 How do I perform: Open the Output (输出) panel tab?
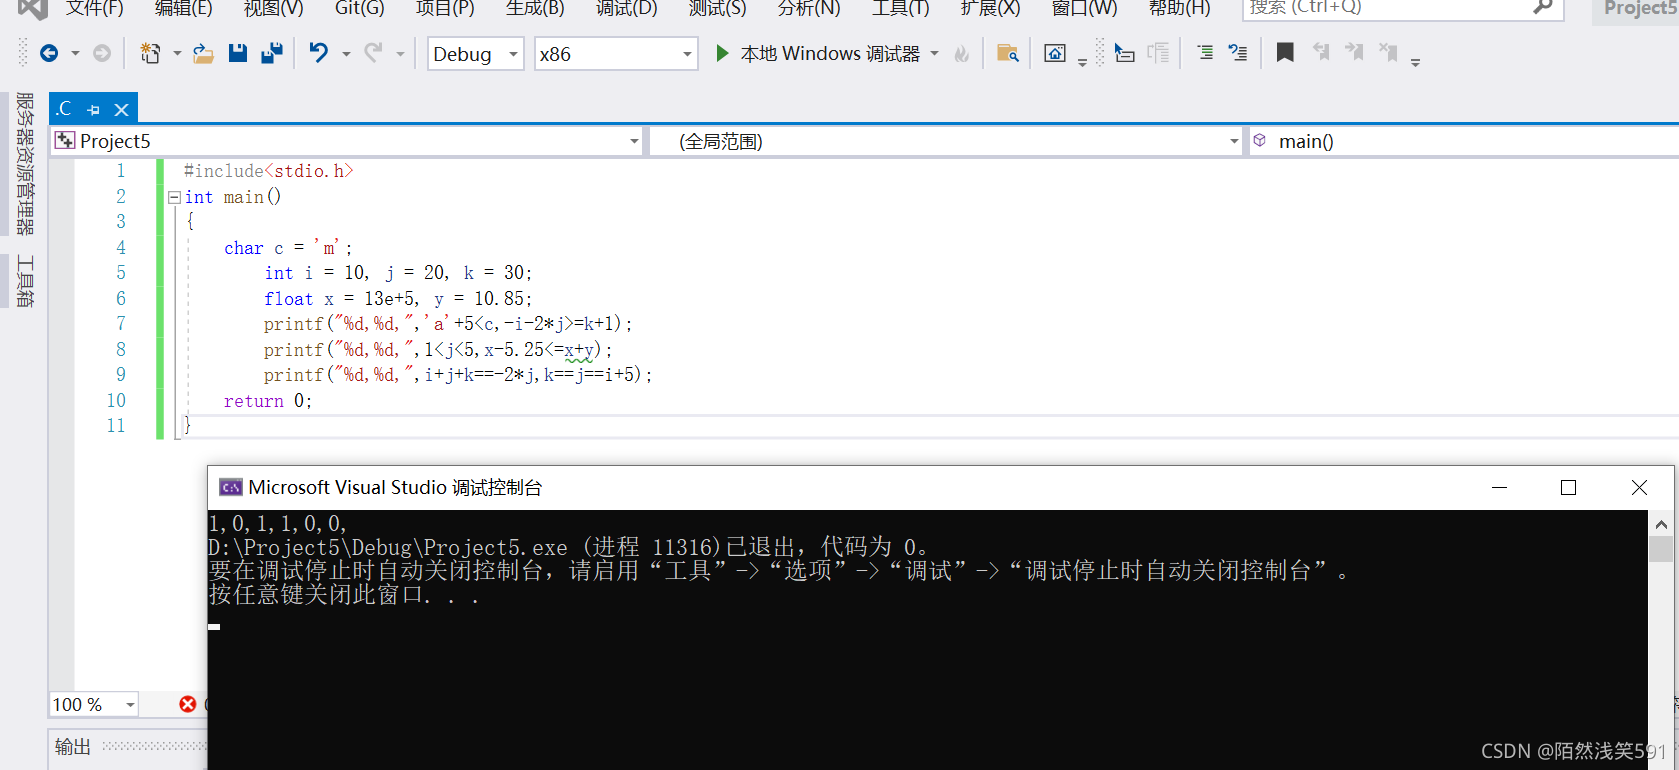72,746
